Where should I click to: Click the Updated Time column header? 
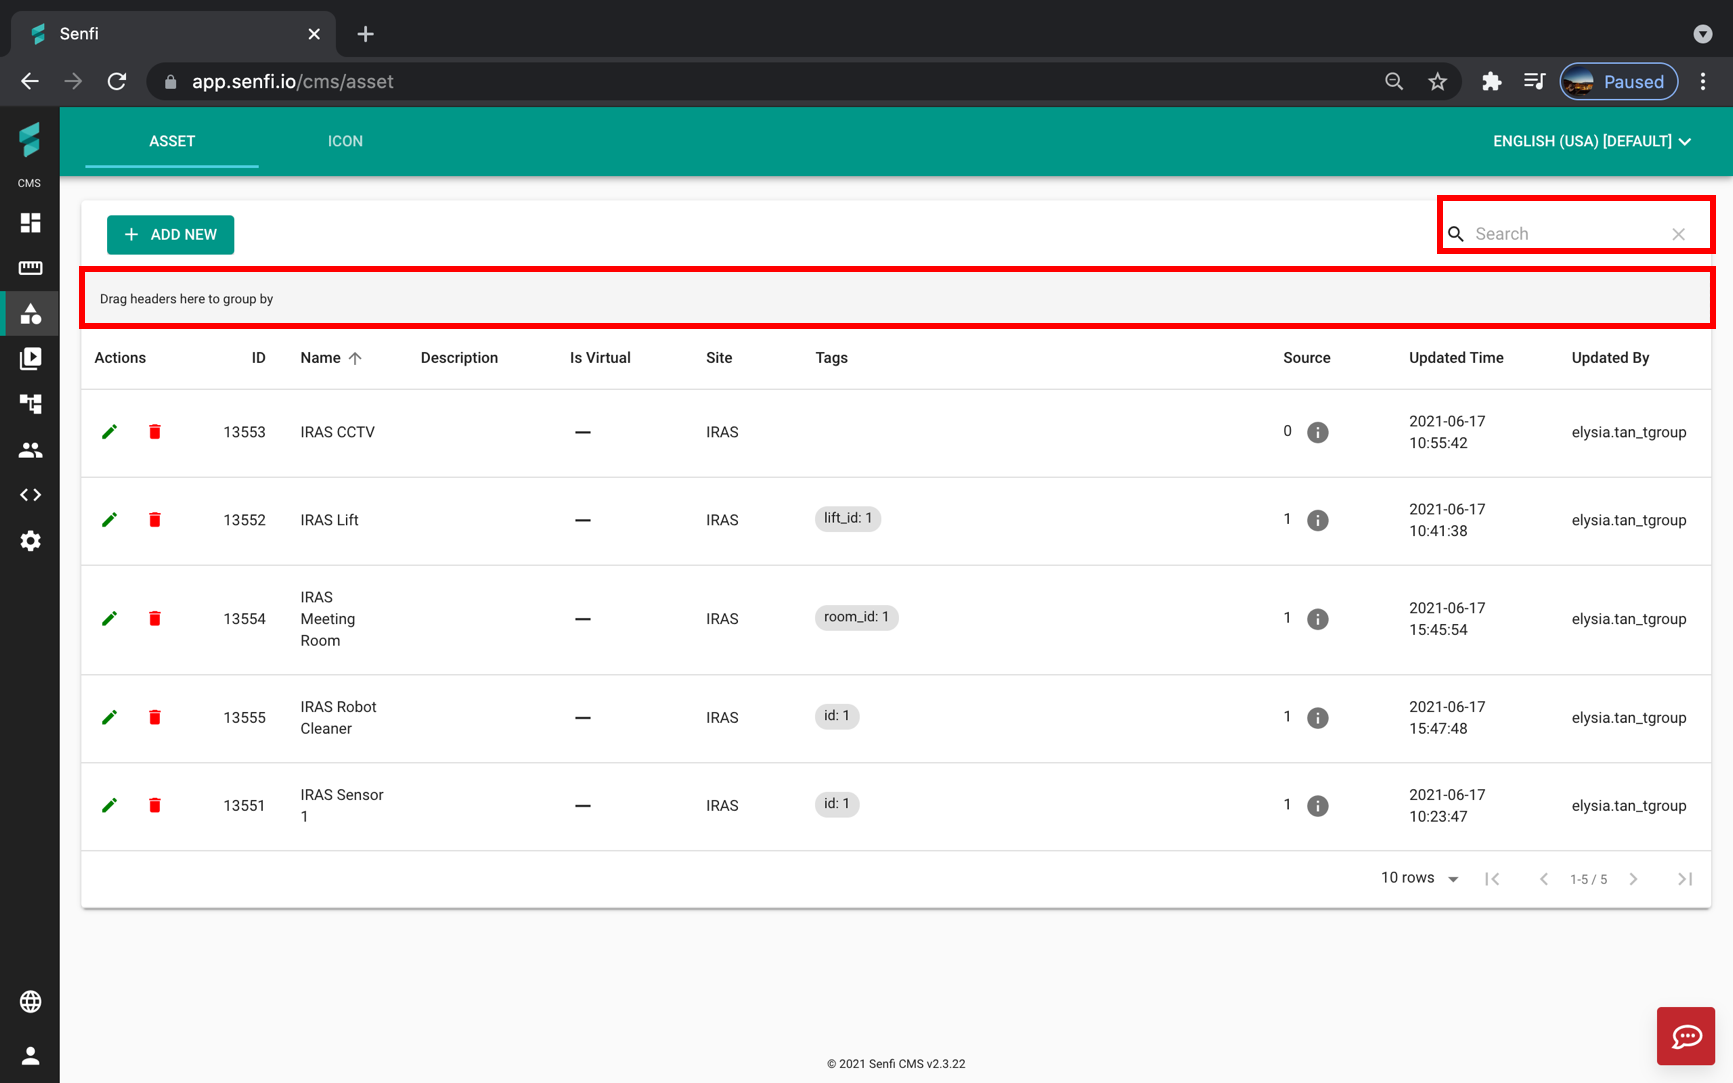1456,358
